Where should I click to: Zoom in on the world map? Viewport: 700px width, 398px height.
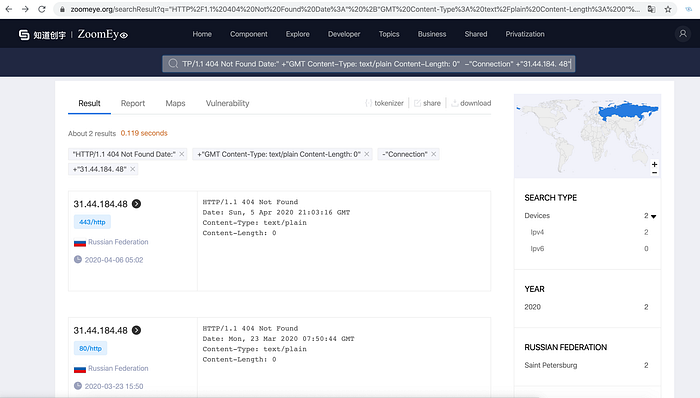[654, 164]
